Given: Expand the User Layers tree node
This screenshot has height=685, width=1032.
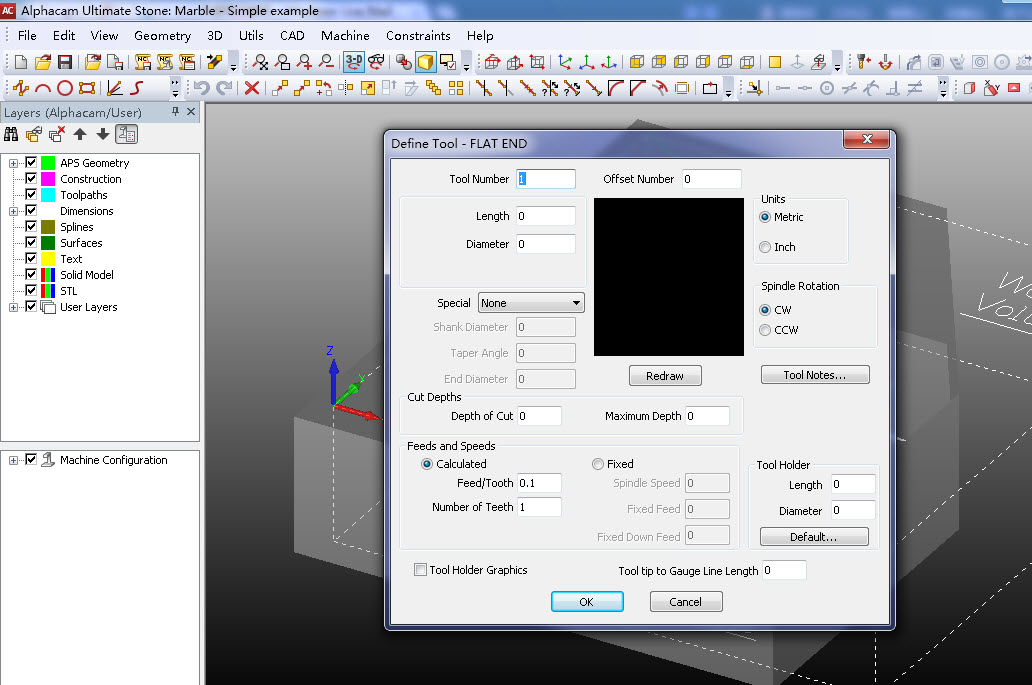Looking at the screenshot, I should 13,307.
